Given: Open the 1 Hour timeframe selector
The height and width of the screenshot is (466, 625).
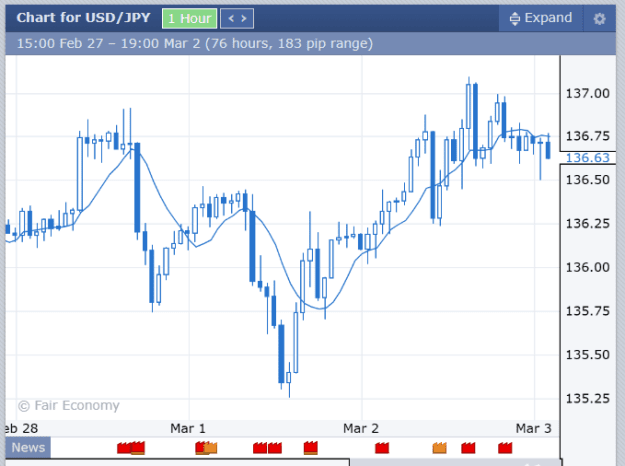Looking at the screenshot, I should (x=190, y=18).
